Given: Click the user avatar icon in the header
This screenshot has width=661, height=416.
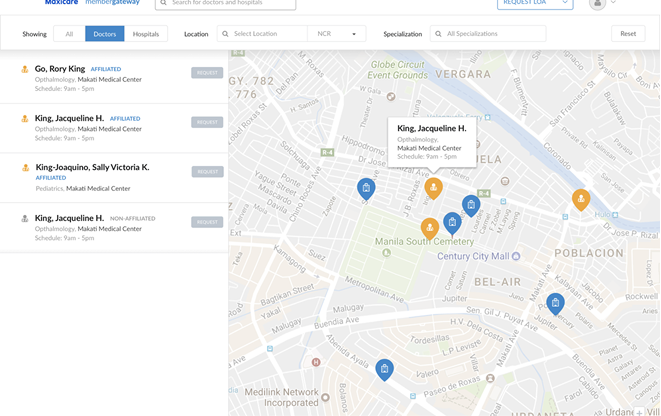Looking at the screenshot, I should tap(597, 3).
